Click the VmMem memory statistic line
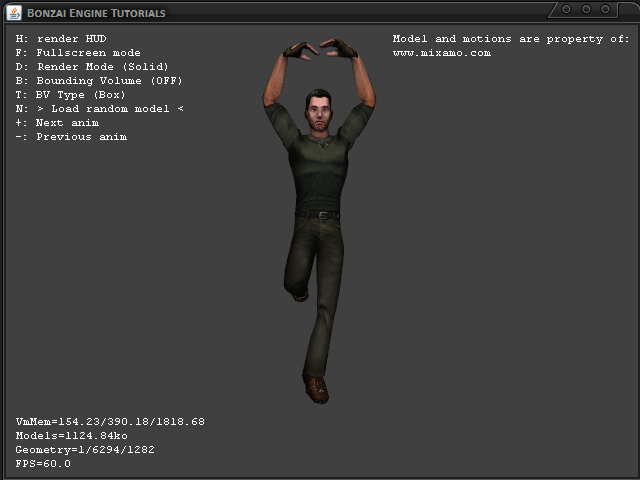This screenshot has height=480, width=640. tap(110, 422)
